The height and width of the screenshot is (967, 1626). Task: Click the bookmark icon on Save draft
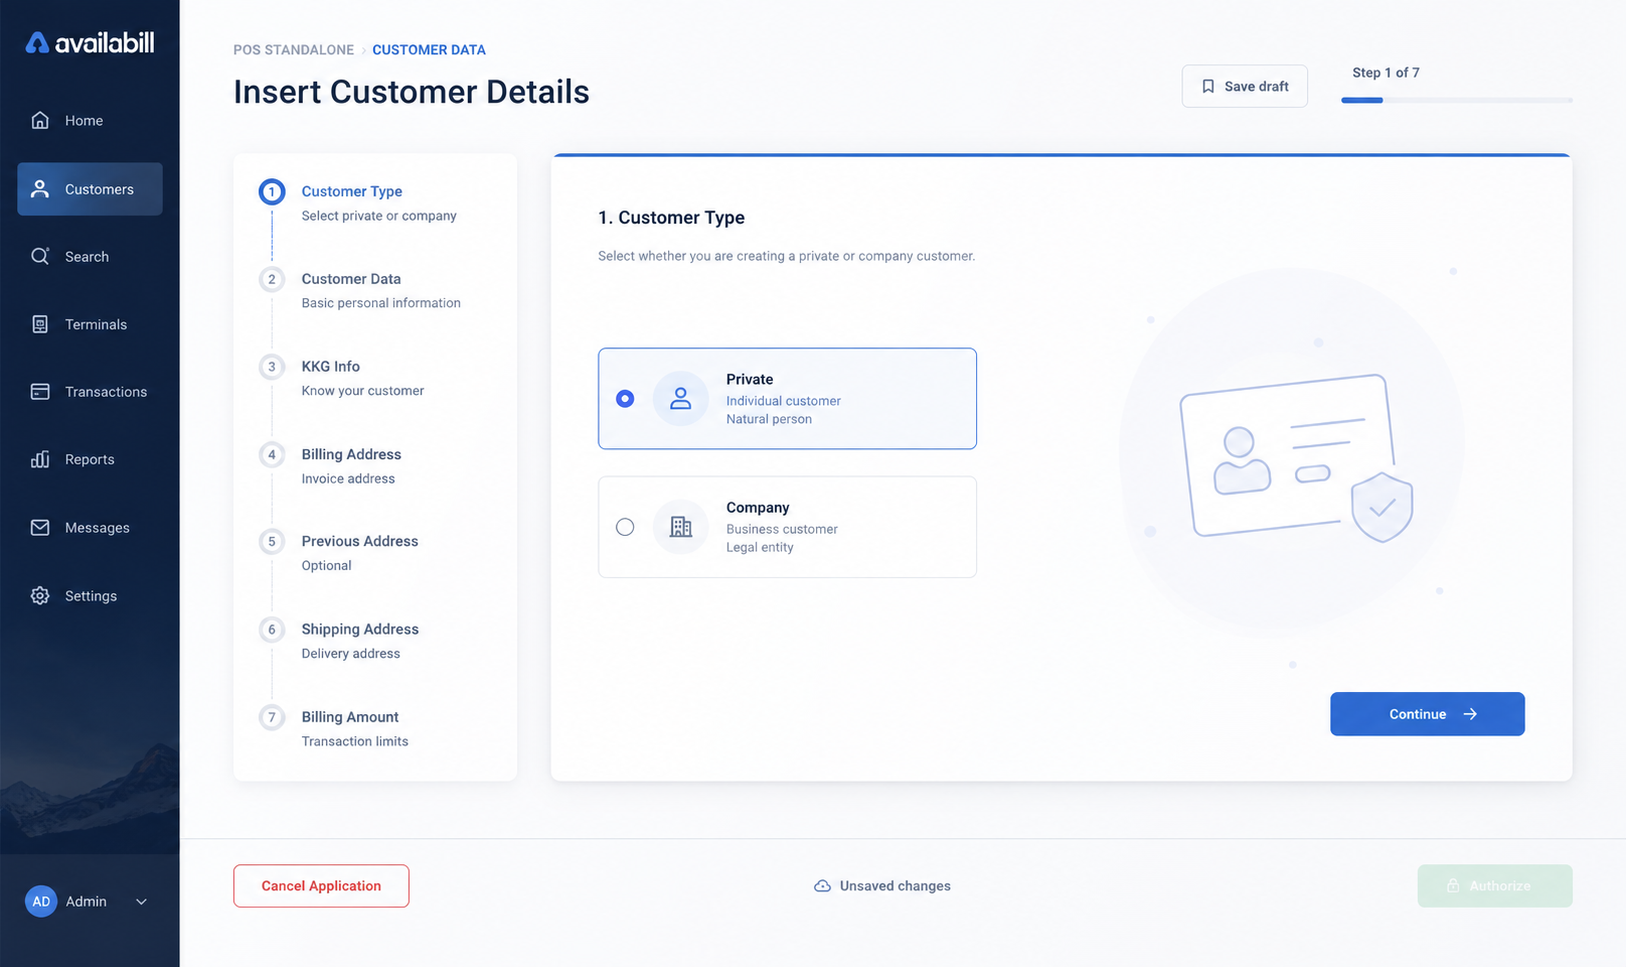(1208, 86)
